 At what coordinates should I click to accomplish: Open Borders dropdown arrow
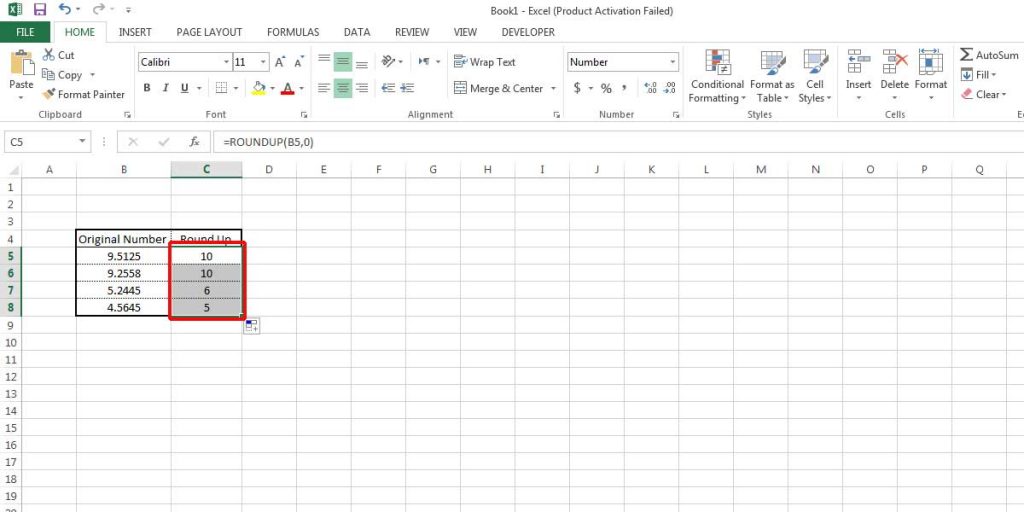coord(236,88)
